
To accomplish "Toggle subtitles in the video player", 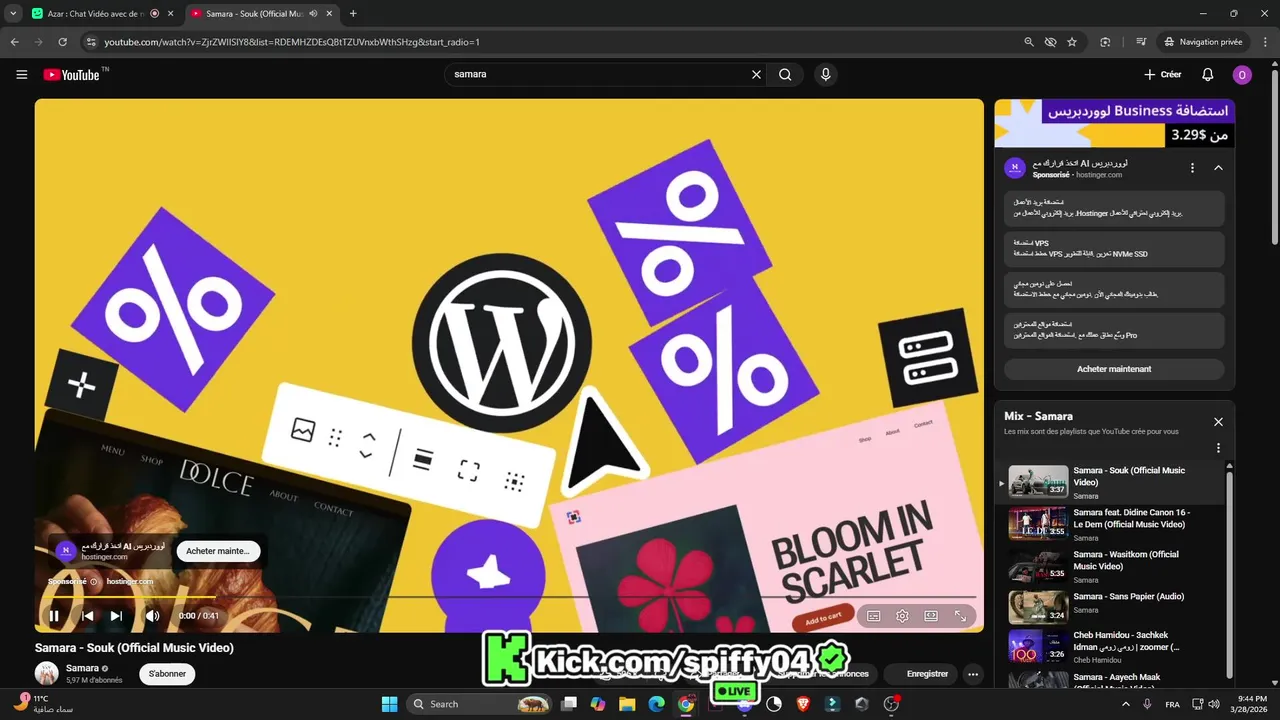I will pyautogui.click(x=874, y=616).
